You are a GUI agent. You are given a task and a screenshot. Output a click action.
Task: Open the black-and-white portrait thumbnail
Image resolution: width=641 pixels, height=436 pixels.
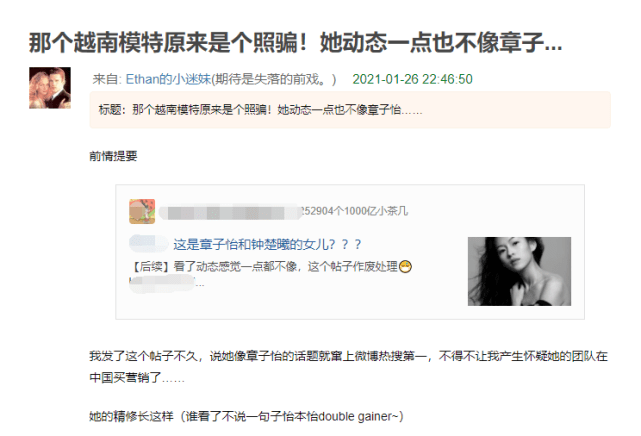click(x=519, y=271)
